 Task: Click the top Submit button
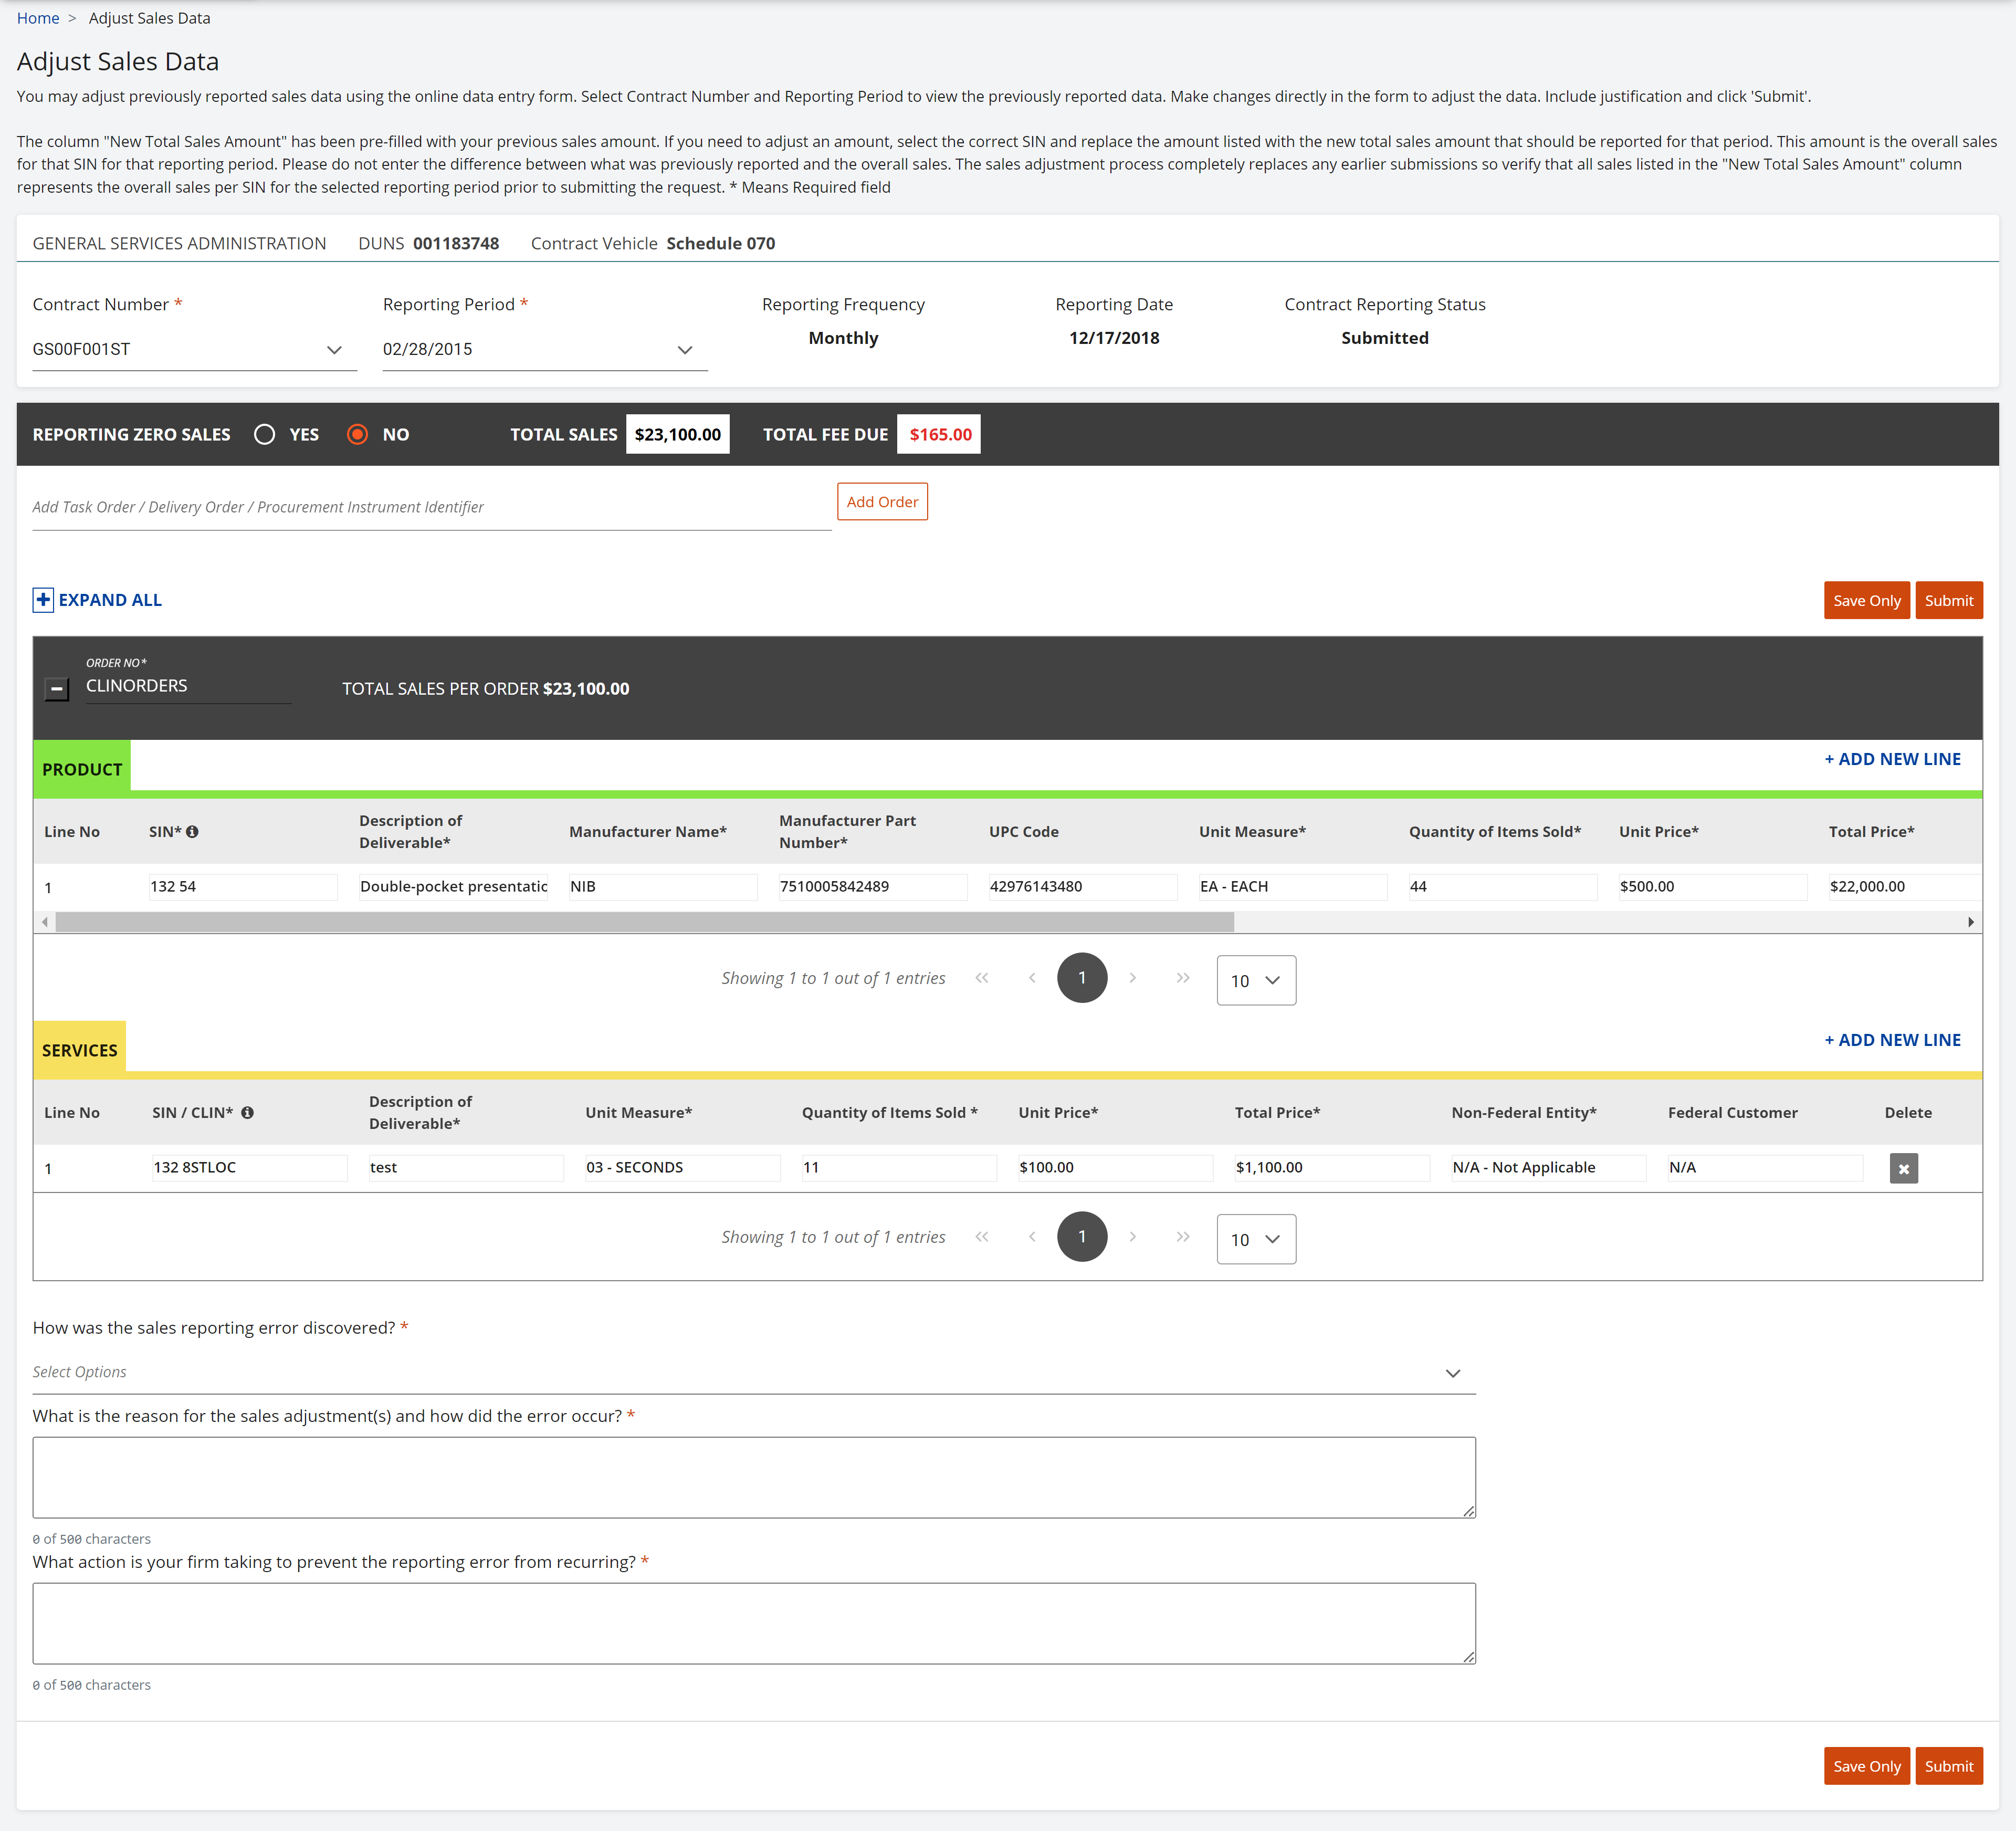tap(1948, 601)
